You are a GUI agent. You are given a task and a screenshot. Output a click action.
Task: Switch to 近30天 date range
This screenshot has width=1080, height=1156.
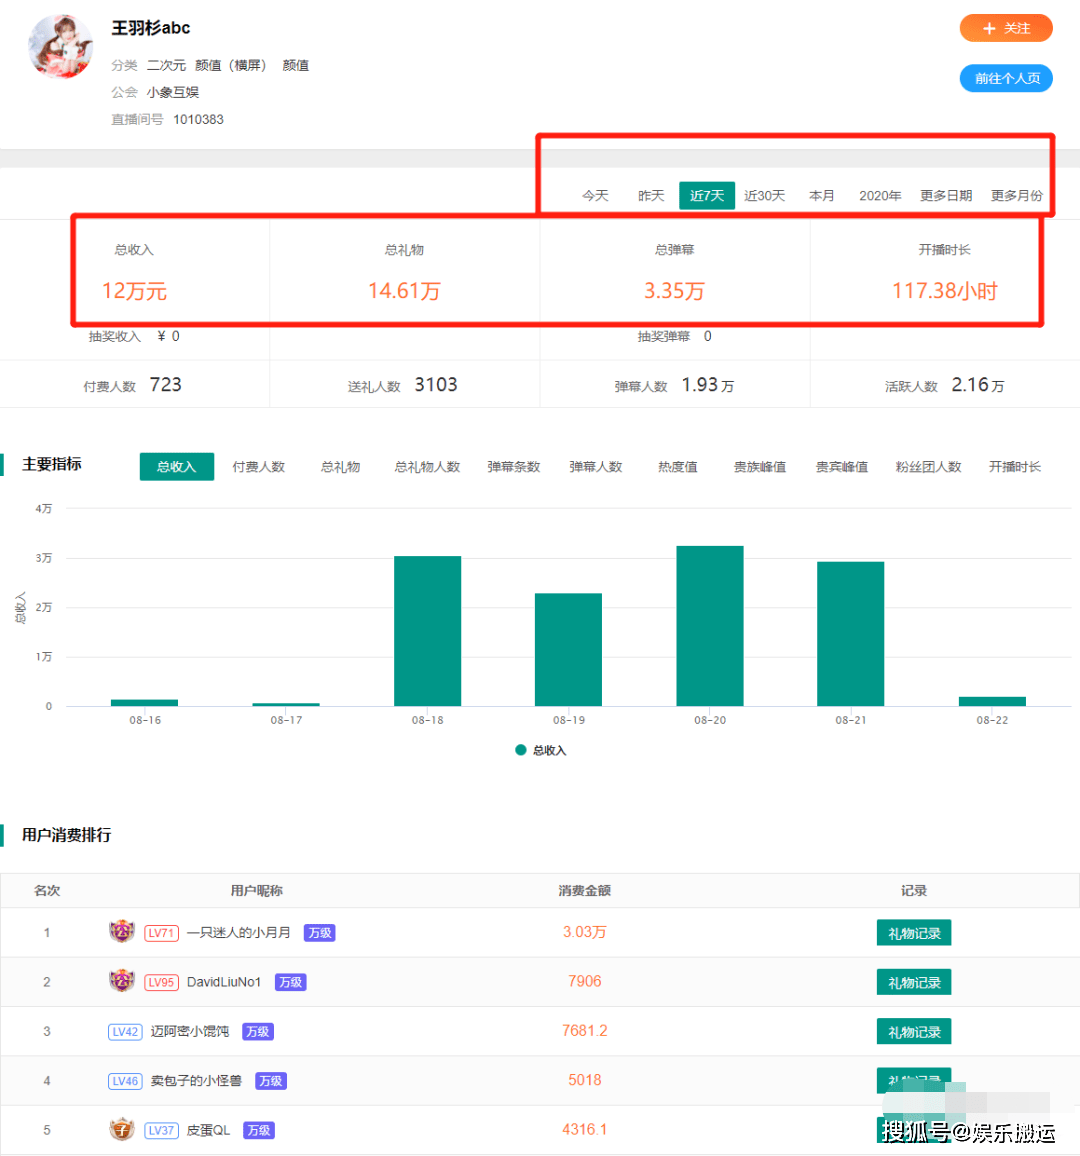pyautogui.click(x=764, y=196)
